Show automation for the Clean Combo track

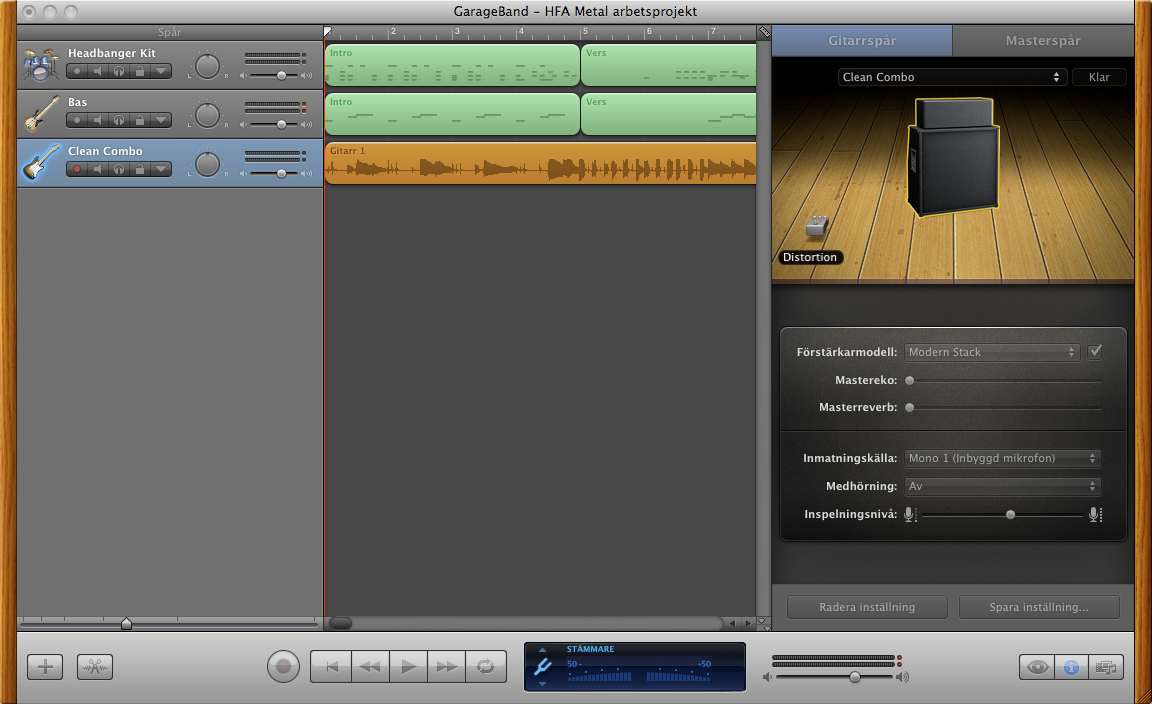pos(161,169)
